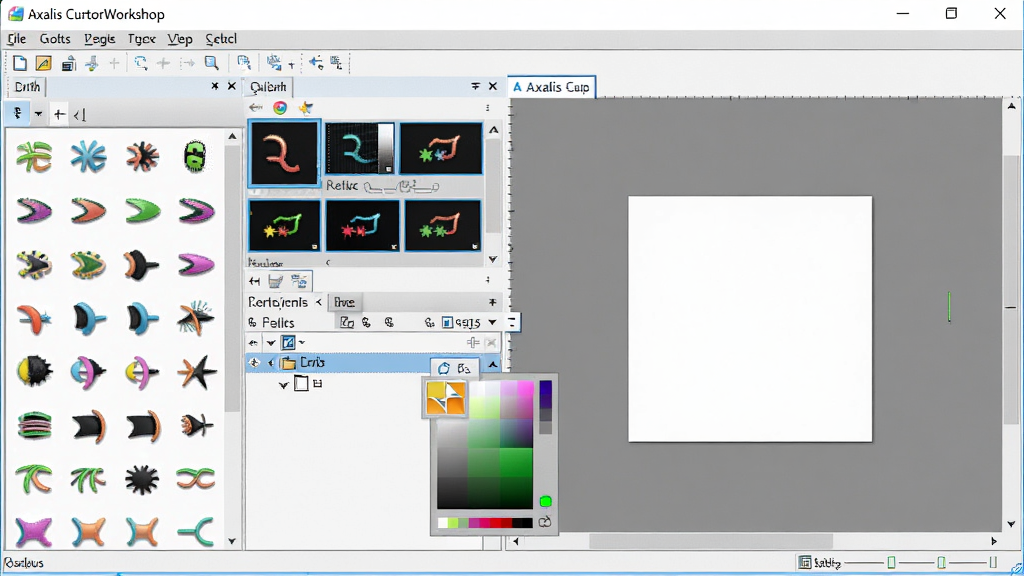The width and height of the screenshot is (1024, 576).
Task: Click the minus button beside the numeric dropdown
Action: [512, 322]
